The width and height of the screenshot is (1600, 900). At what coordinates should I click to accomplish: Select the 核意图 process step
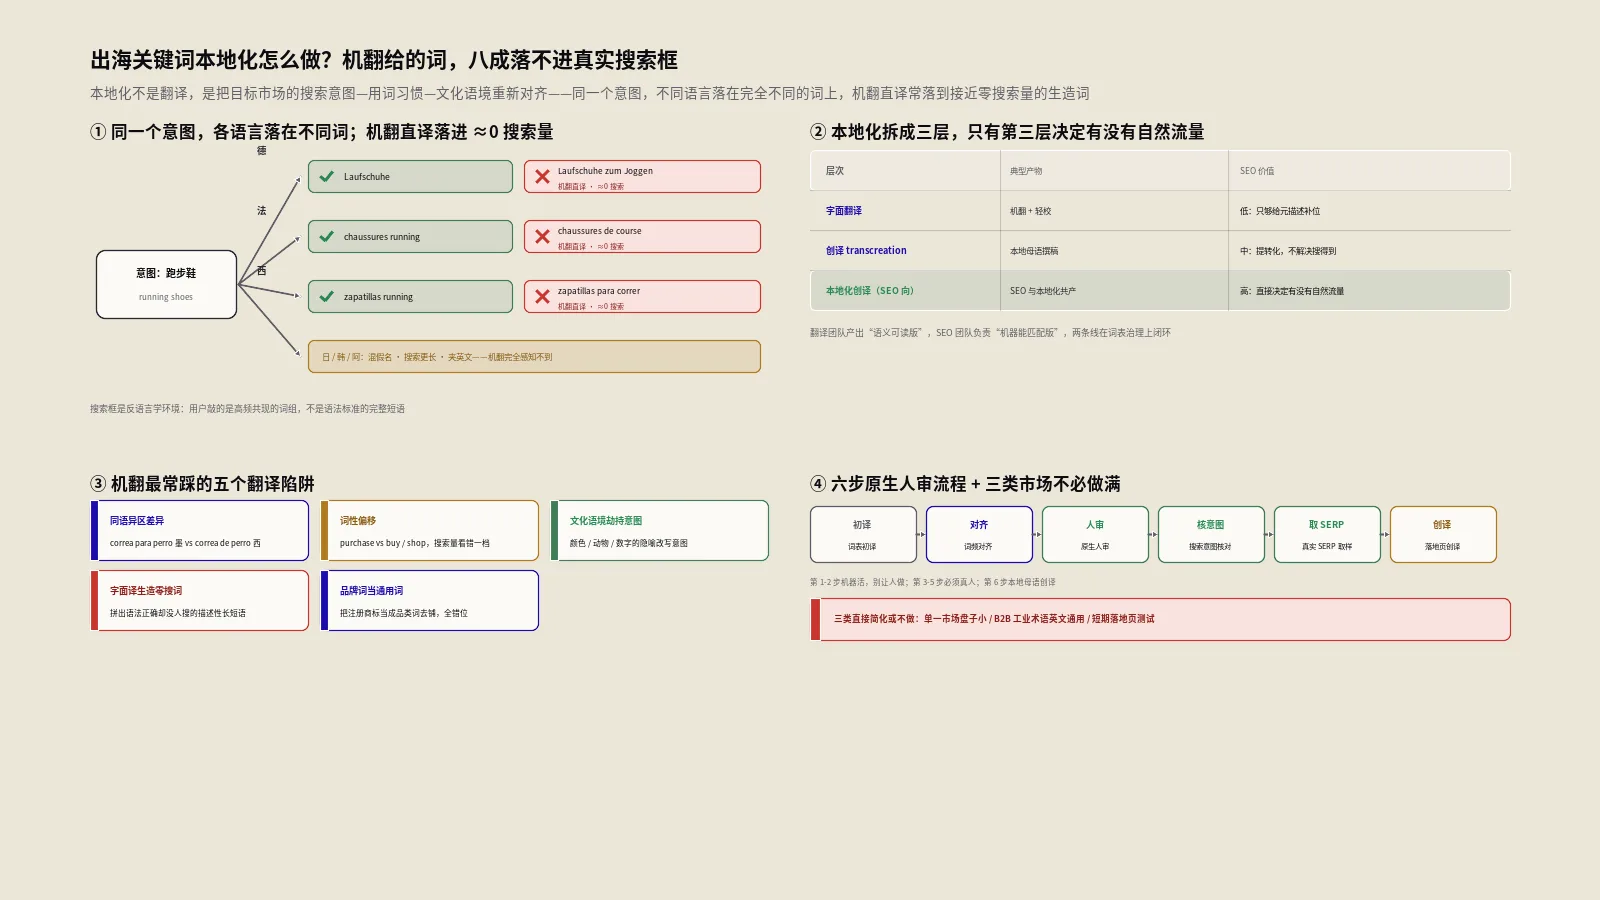(x=1211, y=535)
